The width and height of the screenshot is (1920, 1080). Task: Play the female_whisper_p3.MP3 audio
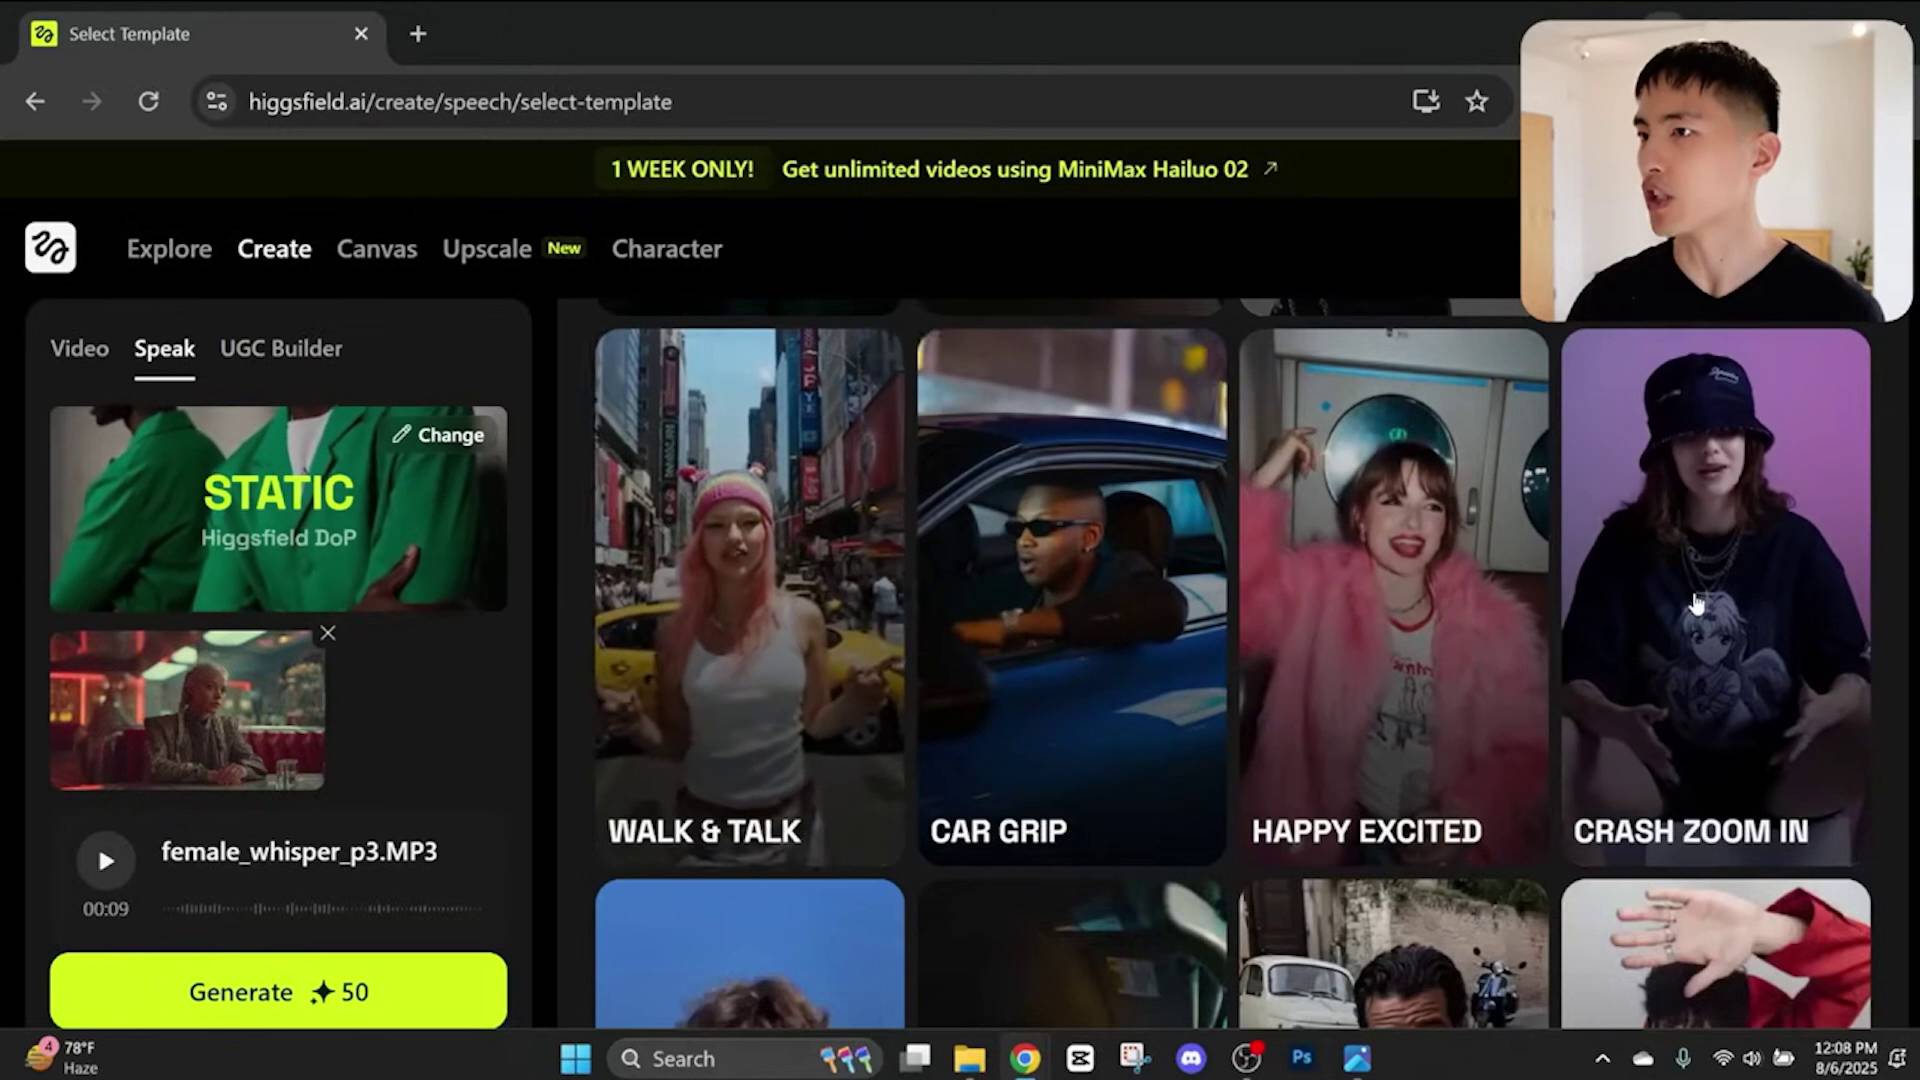(x=106, y=861)
